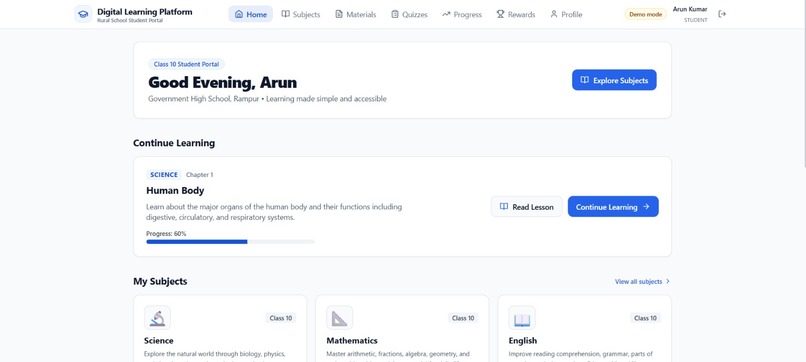Image resolution: width=806 pixels, height=362 pixels.
Task: Open the English open-book icon
Action: (522, 318)
